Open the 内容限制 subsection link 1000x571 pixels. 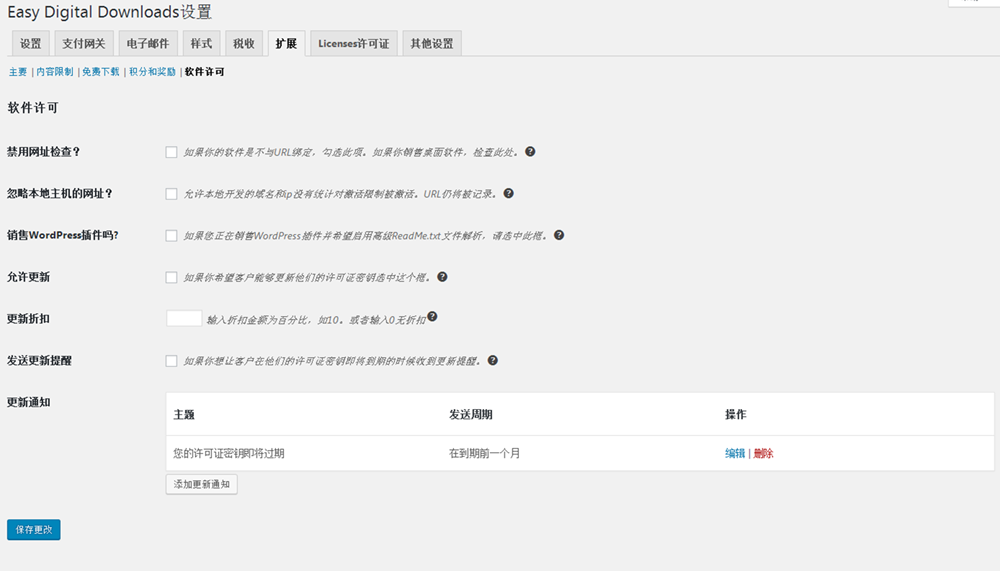(55, 72)
